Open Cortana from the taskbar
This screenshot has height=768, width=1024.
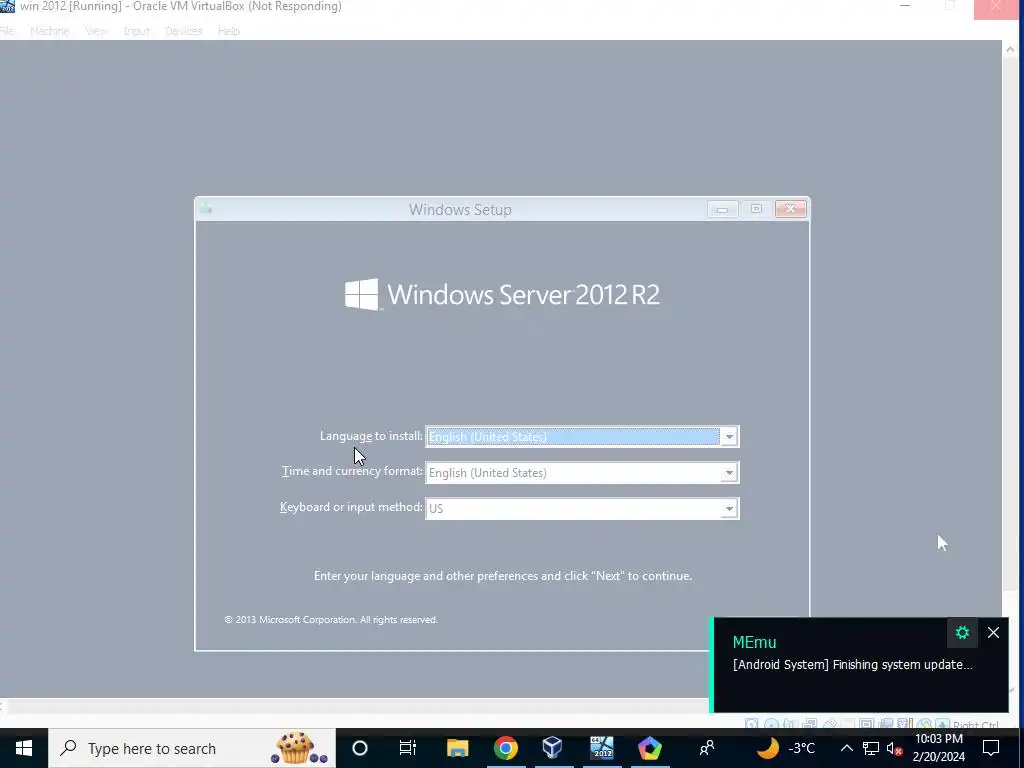pyautogui.click(x=360, y=748)
